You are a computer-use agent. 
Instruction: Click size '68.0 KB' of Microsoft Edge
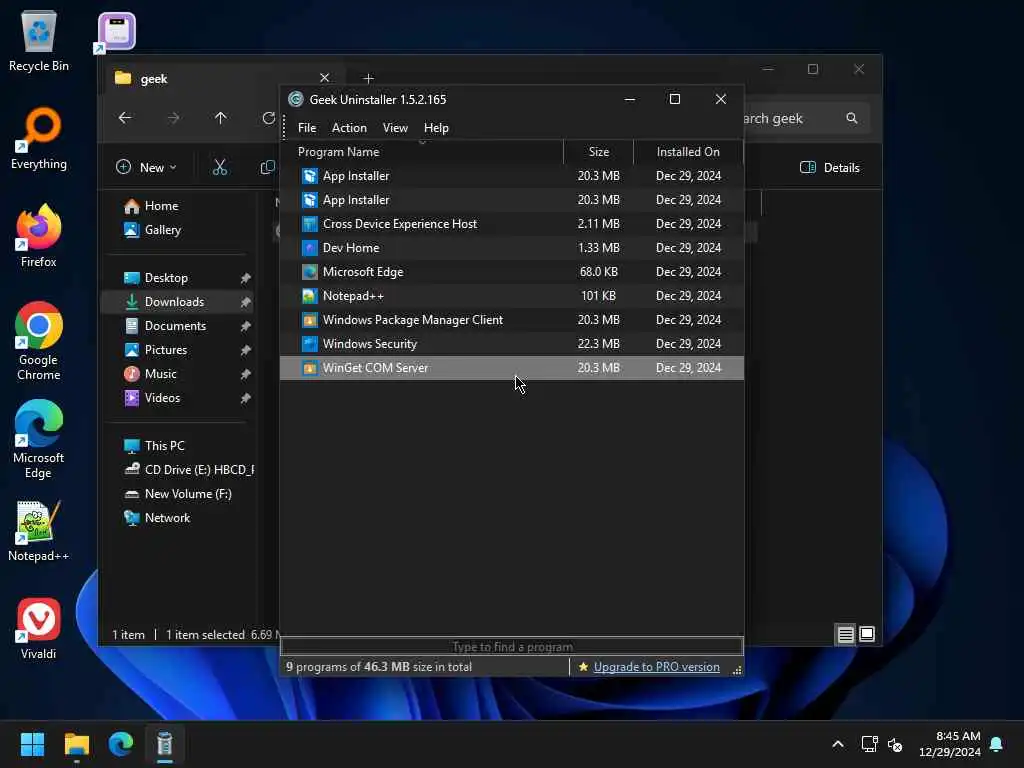[598, 272]
